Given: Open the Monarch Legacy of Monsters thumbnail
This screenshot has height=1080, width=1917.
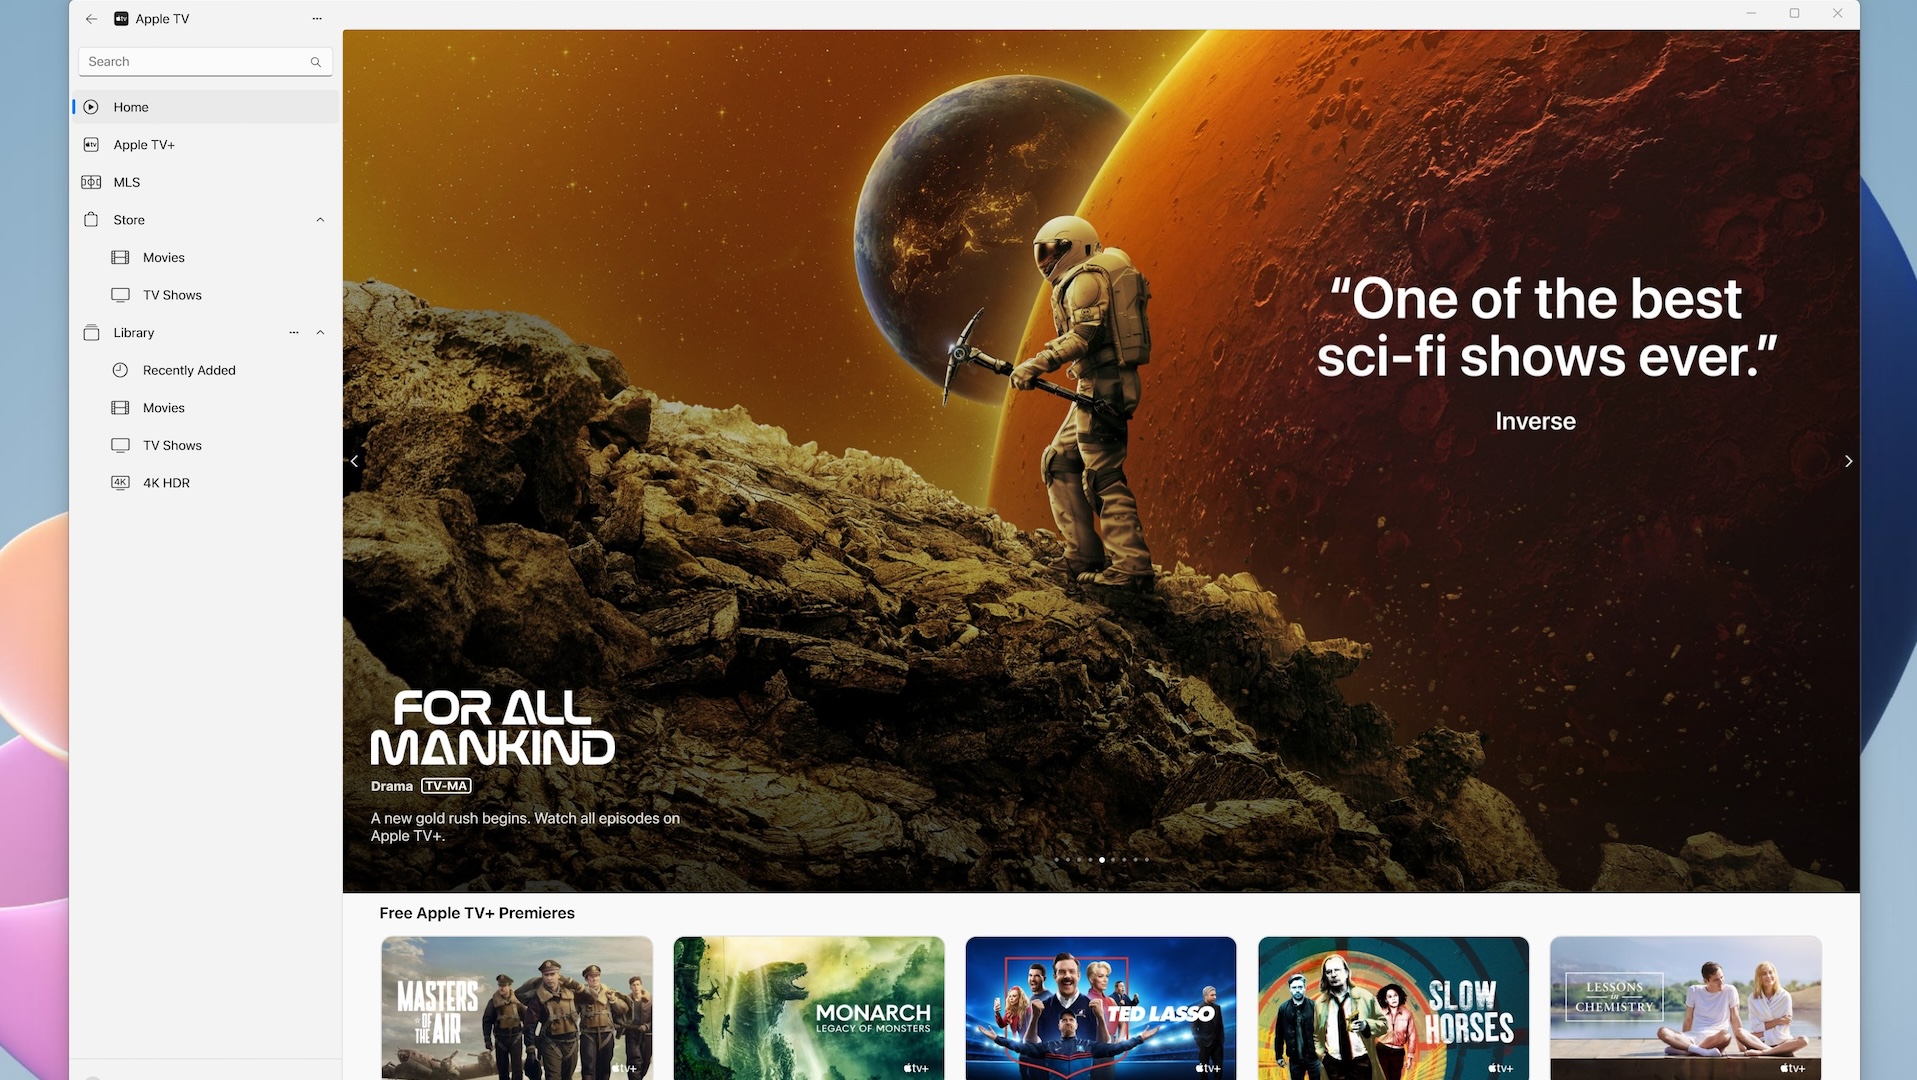Looking at the screenshot, I should coord(809,1008).
